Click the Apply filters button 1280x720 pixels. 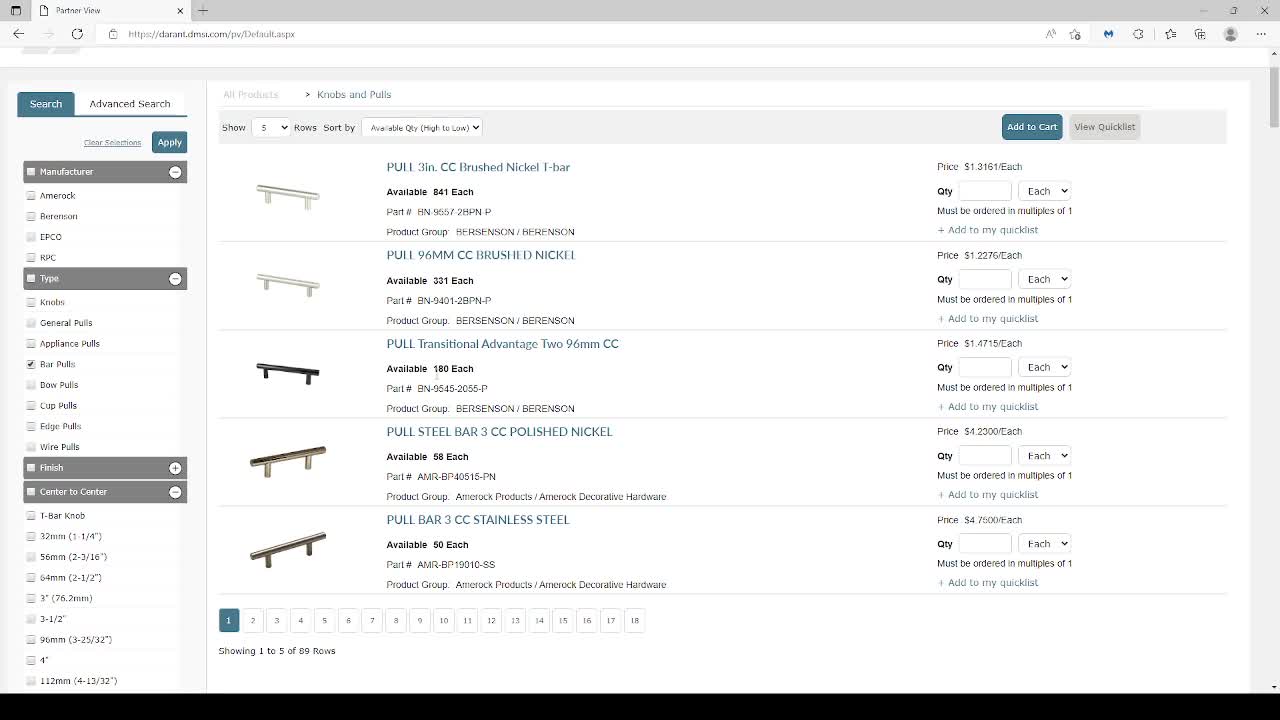point(169,142)
